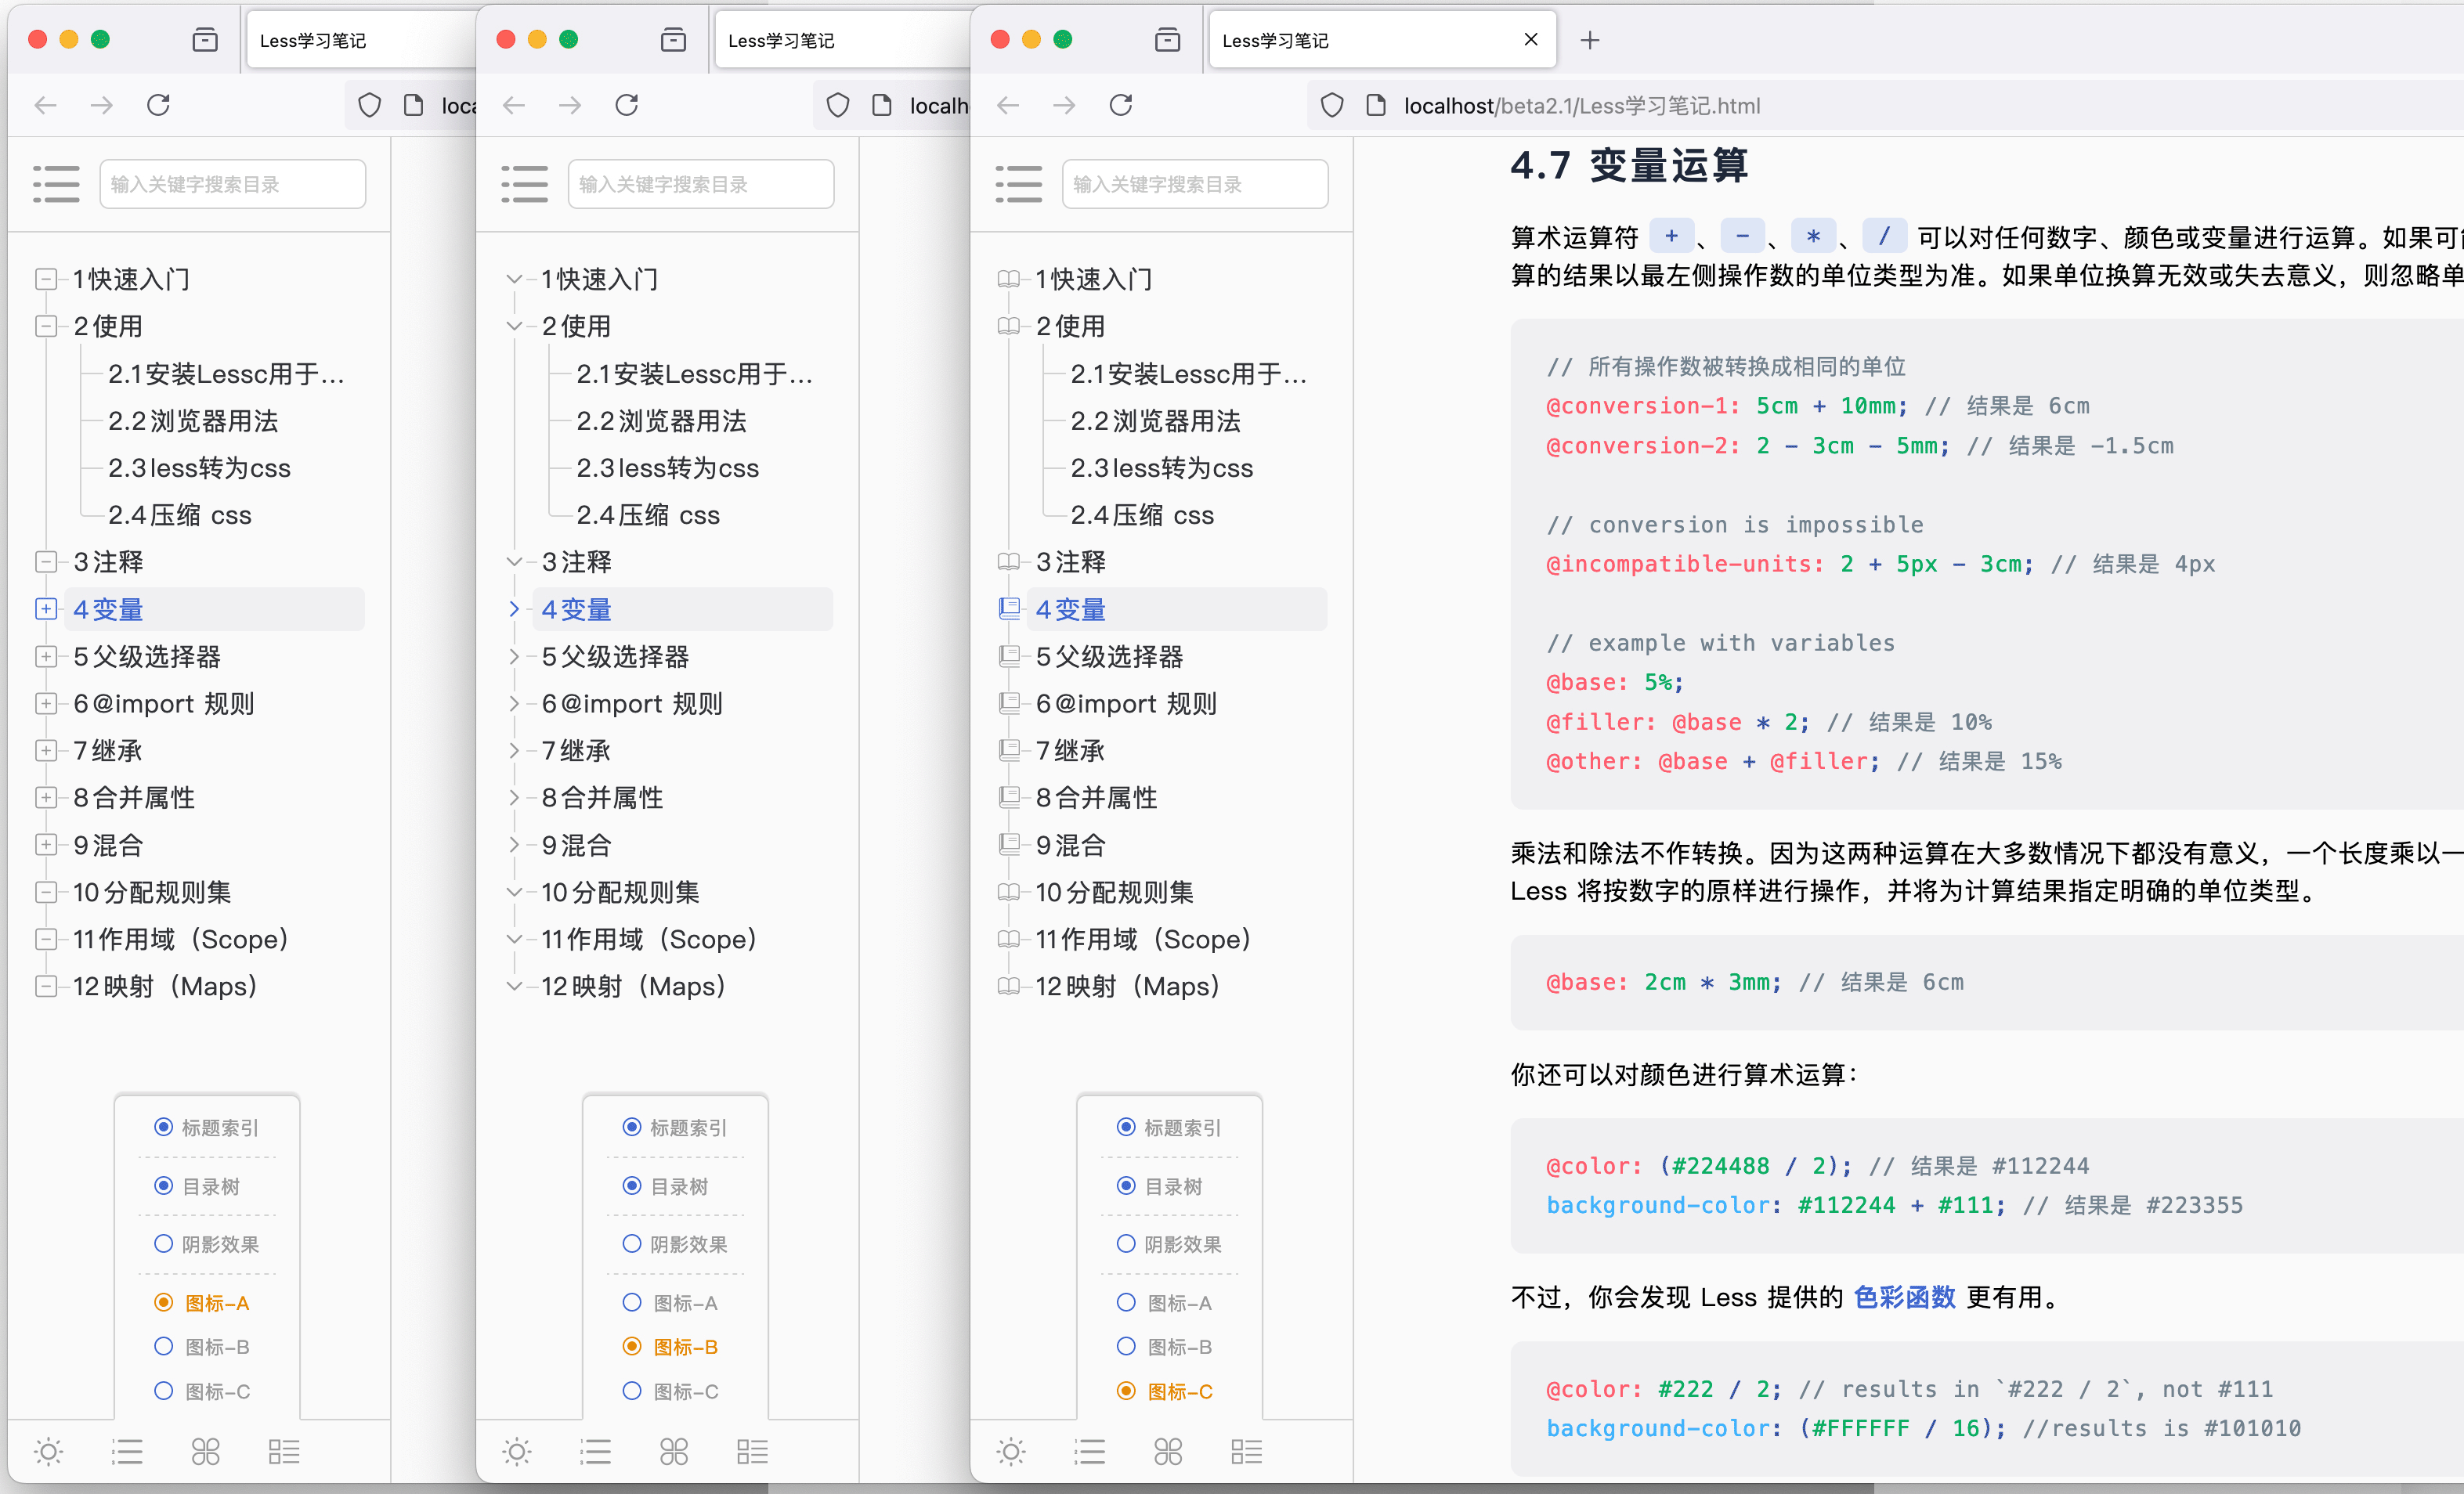2464x1494 pixels.
Task: Click the shield icon beside localhost/beta2.1 URL
Action: point(1332,105)
